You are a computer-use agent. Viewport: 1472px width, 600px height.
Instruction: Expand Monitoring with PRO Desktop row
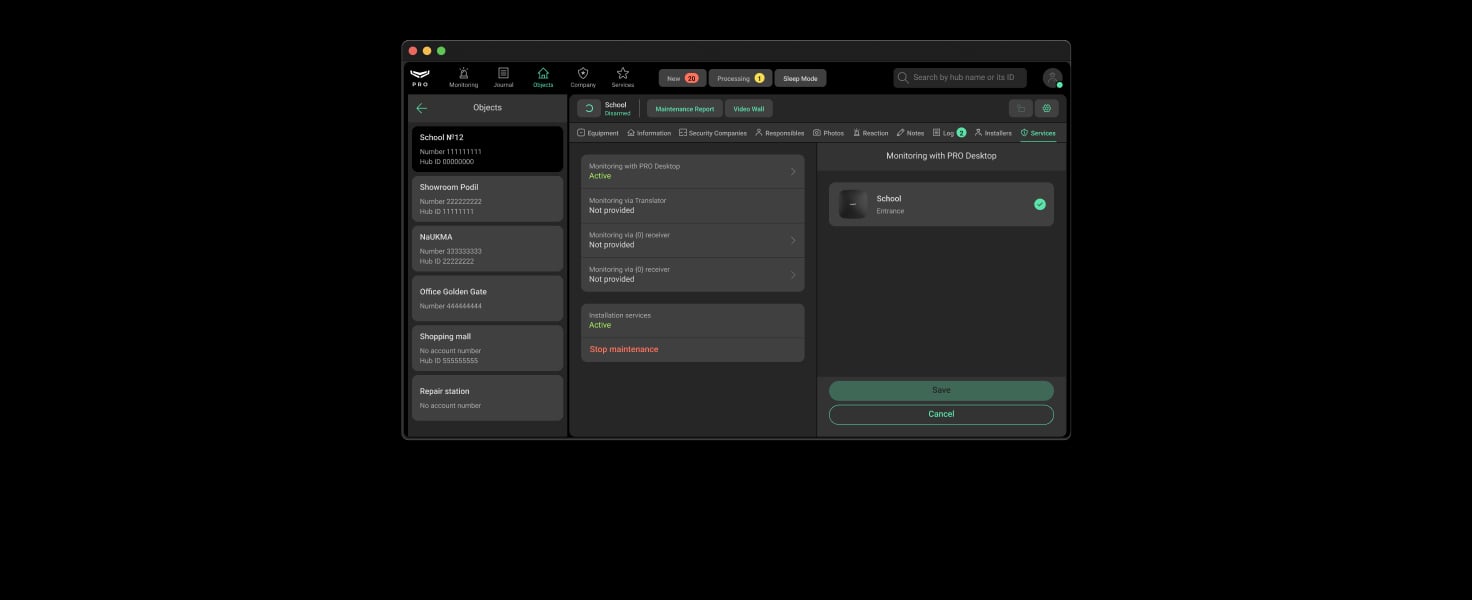point(692,170)
